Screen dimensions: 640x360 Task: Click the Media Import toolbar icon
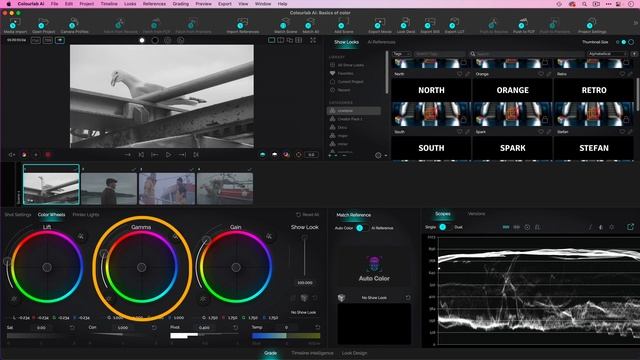click(x=15, y=23)
